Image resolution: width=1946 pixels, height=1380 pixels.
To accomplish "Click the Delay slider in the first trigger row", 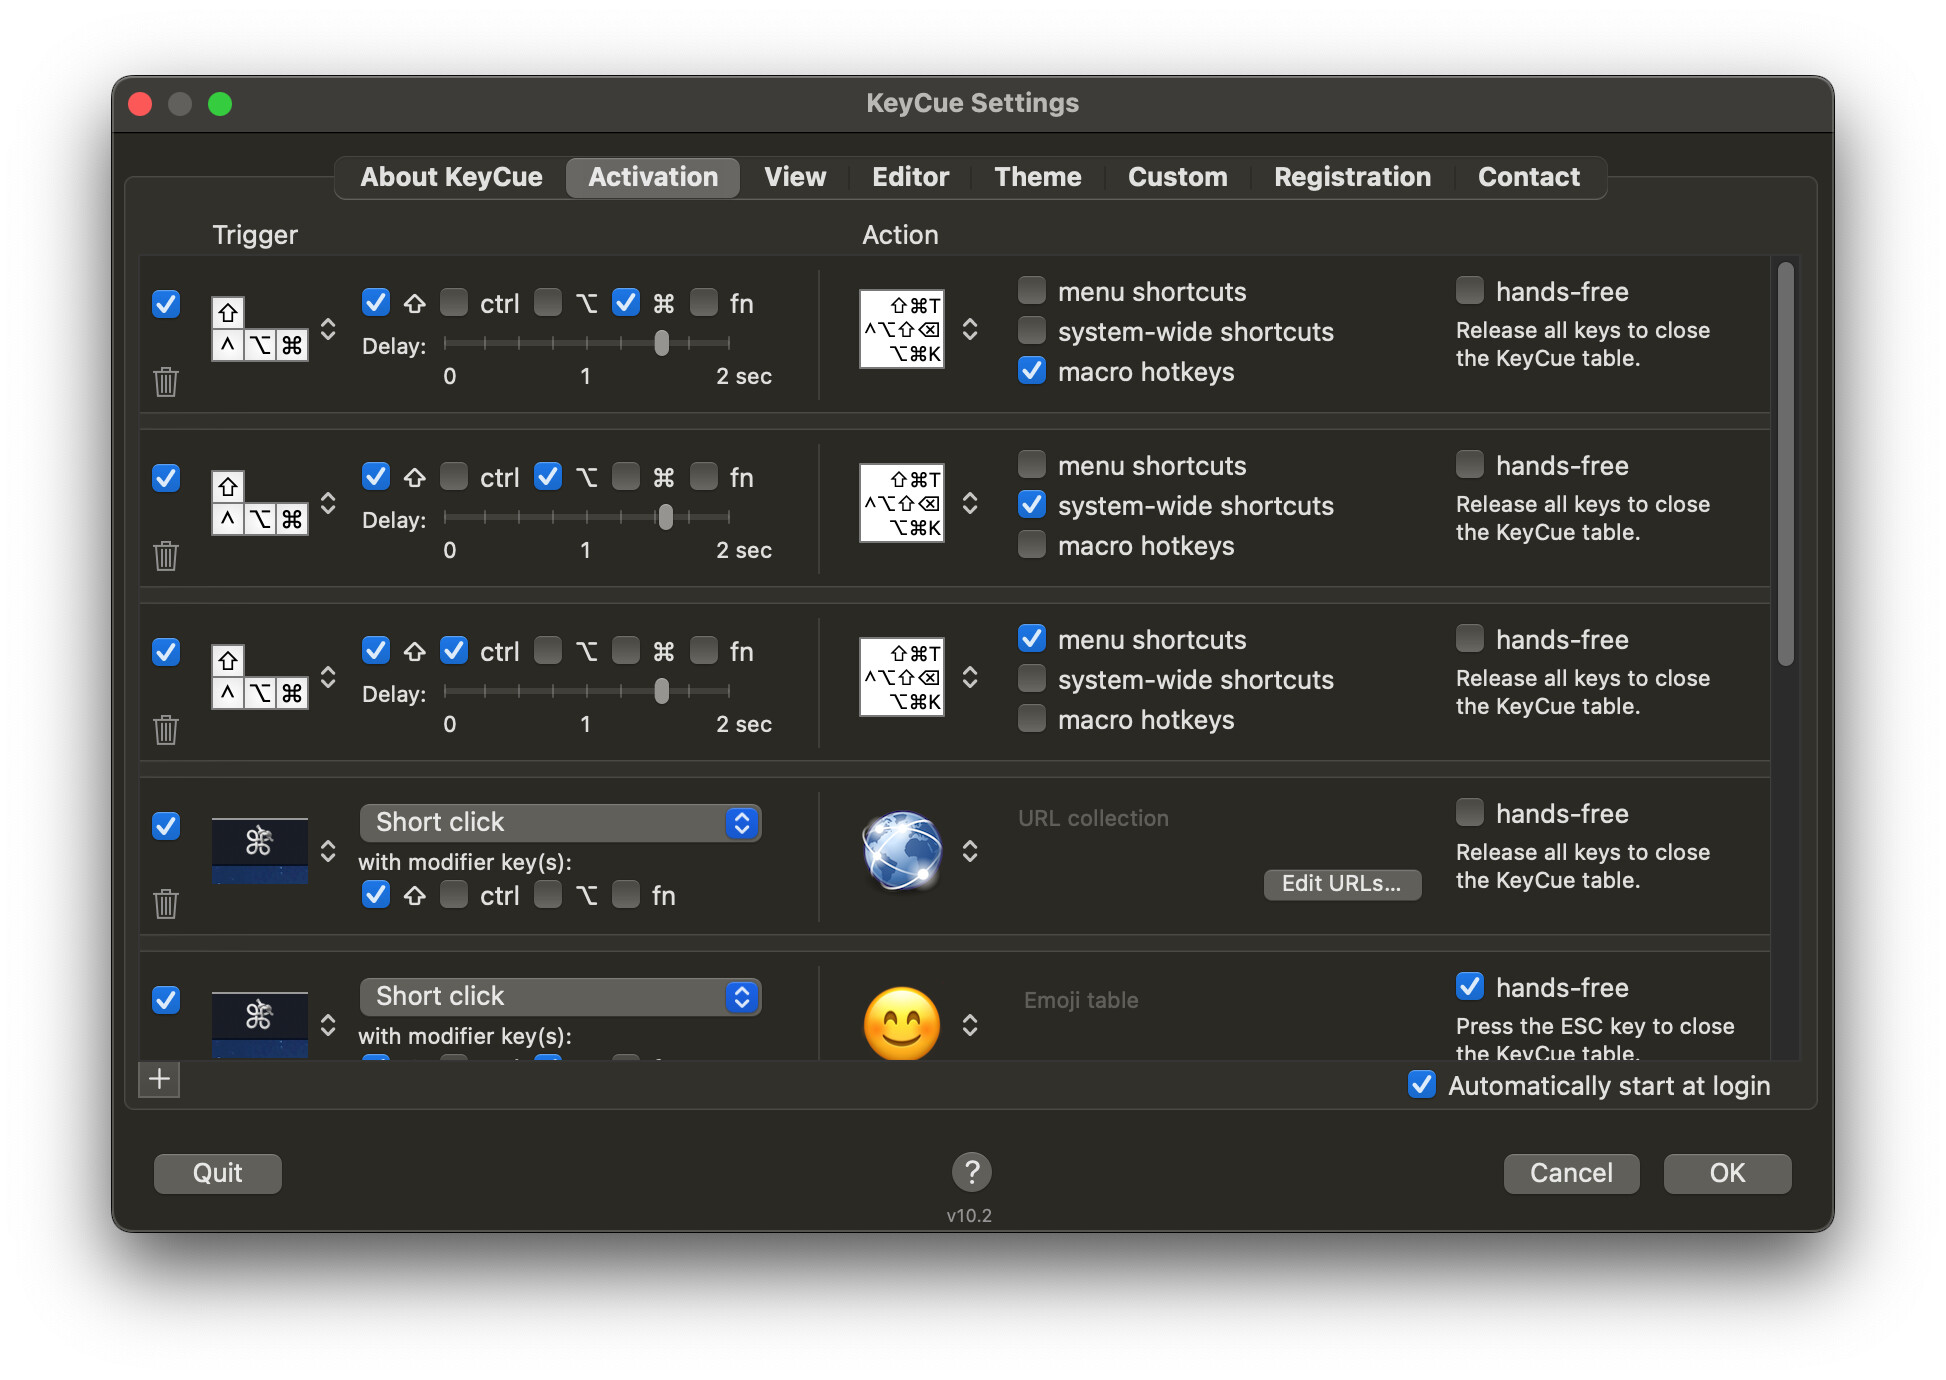I will [x=587, y=343].
